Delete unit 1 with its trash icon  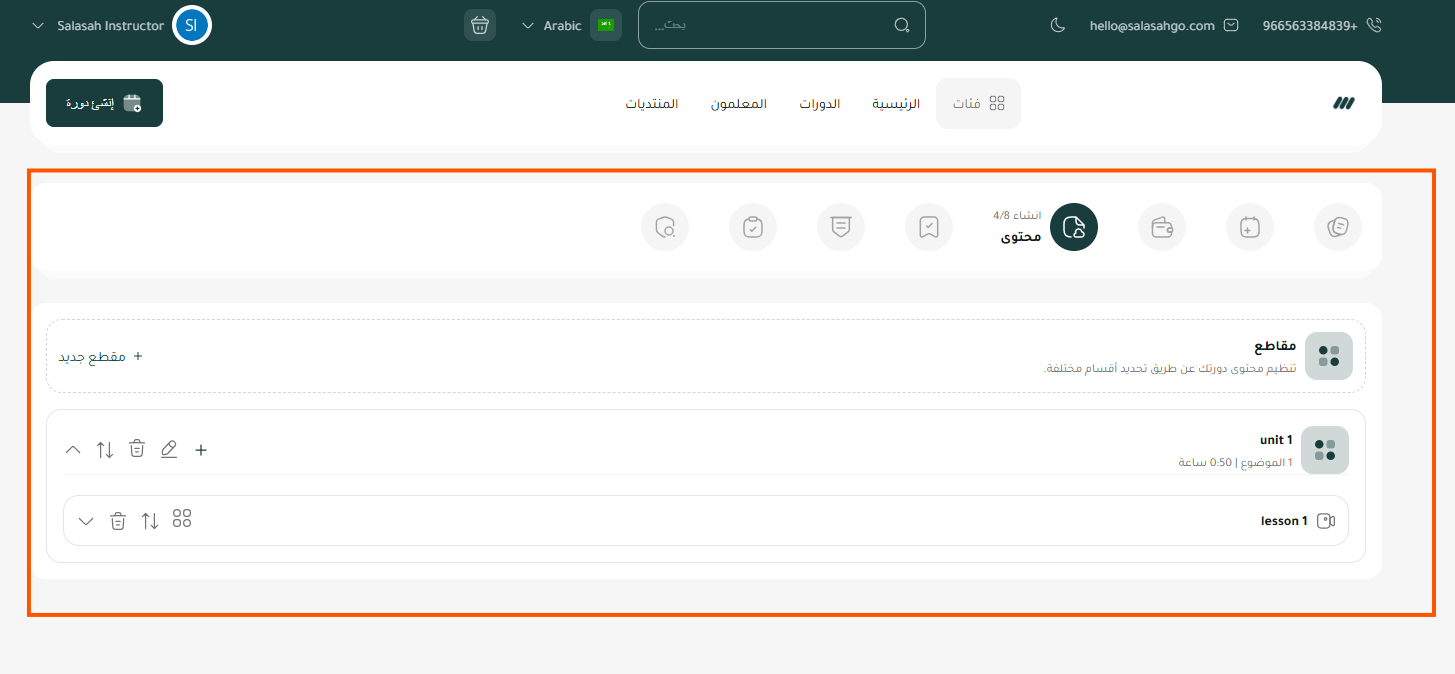click(137, 450)
